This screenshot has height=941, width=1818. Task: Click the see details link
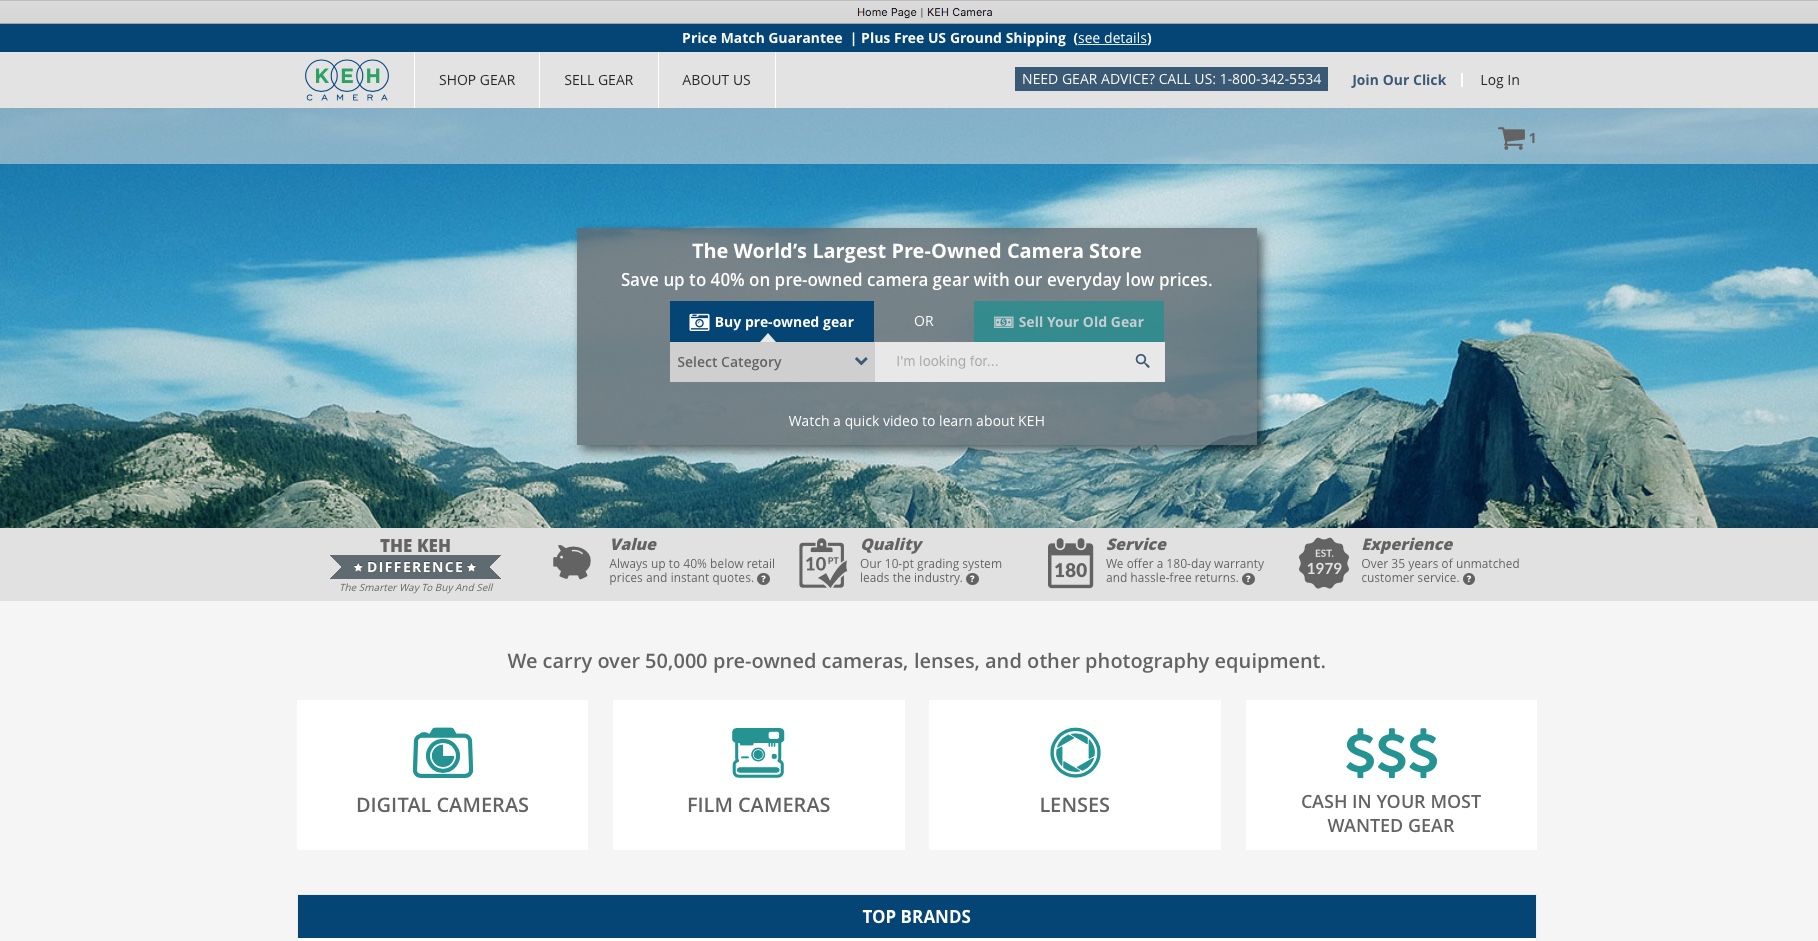(1112, 38)
